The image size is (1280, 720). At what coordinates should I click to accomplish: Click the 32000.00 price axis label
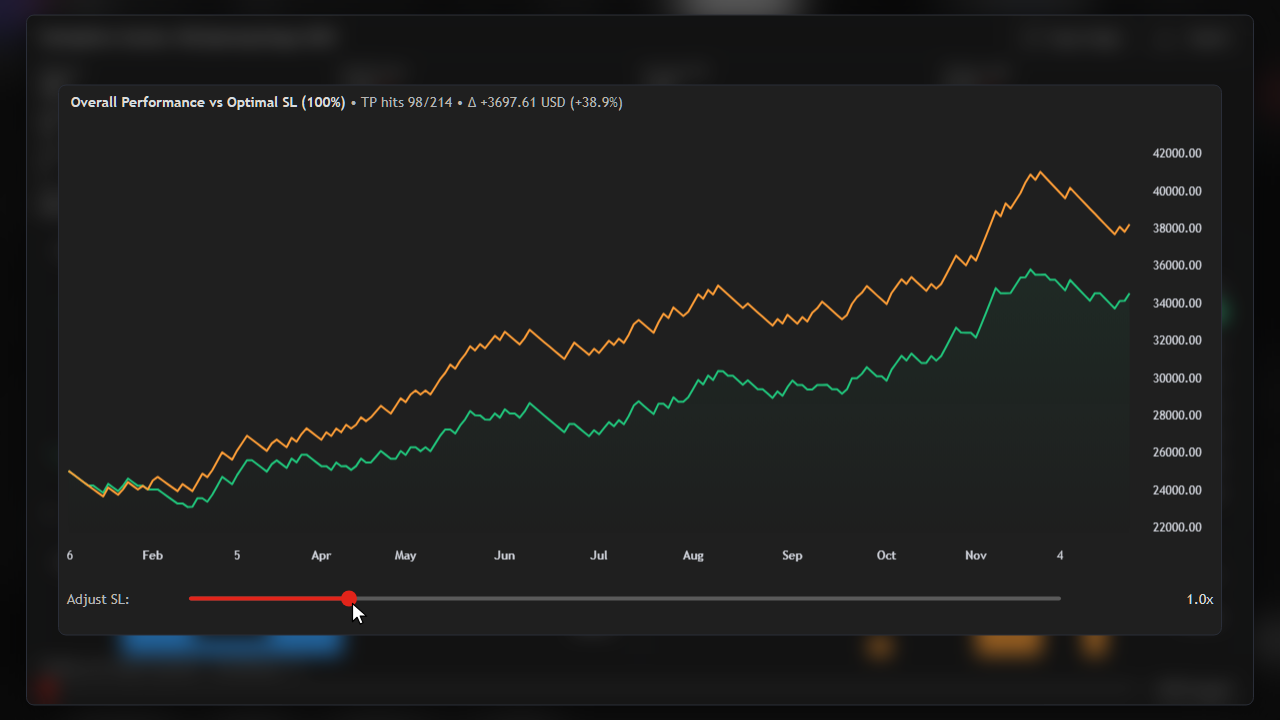(x=1177, y=340)
